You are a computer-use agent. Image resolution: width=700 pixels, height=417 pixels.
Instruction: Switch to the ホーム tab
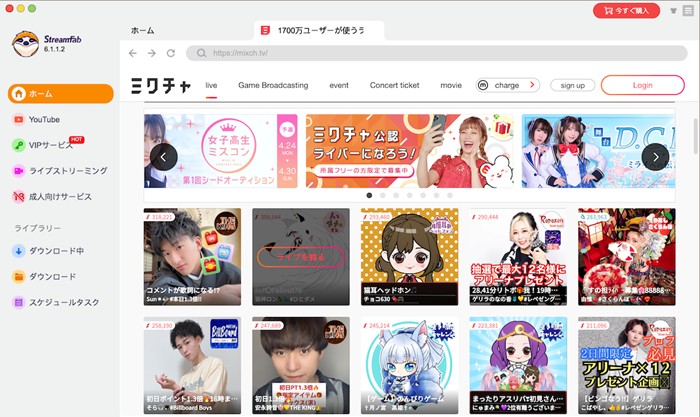[x=142, y=31]
